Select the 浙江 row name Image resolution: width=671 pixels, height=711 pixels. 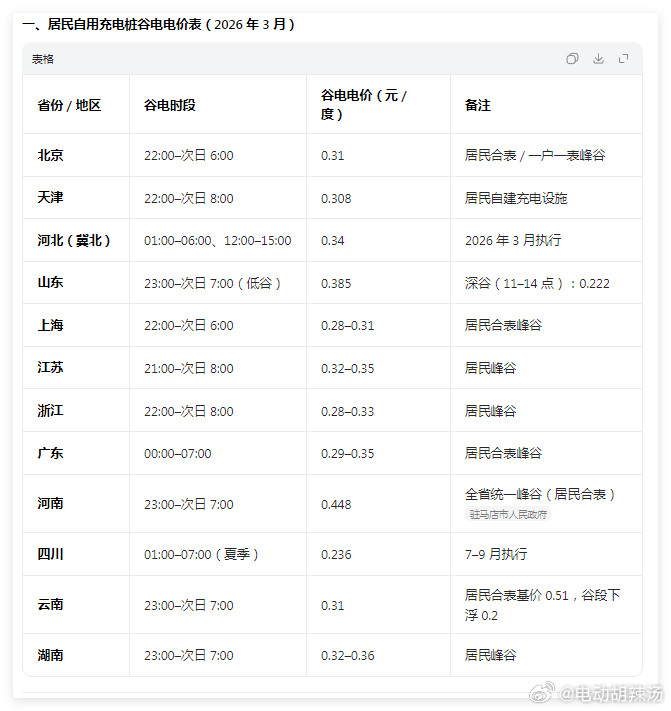coord(50,410)
